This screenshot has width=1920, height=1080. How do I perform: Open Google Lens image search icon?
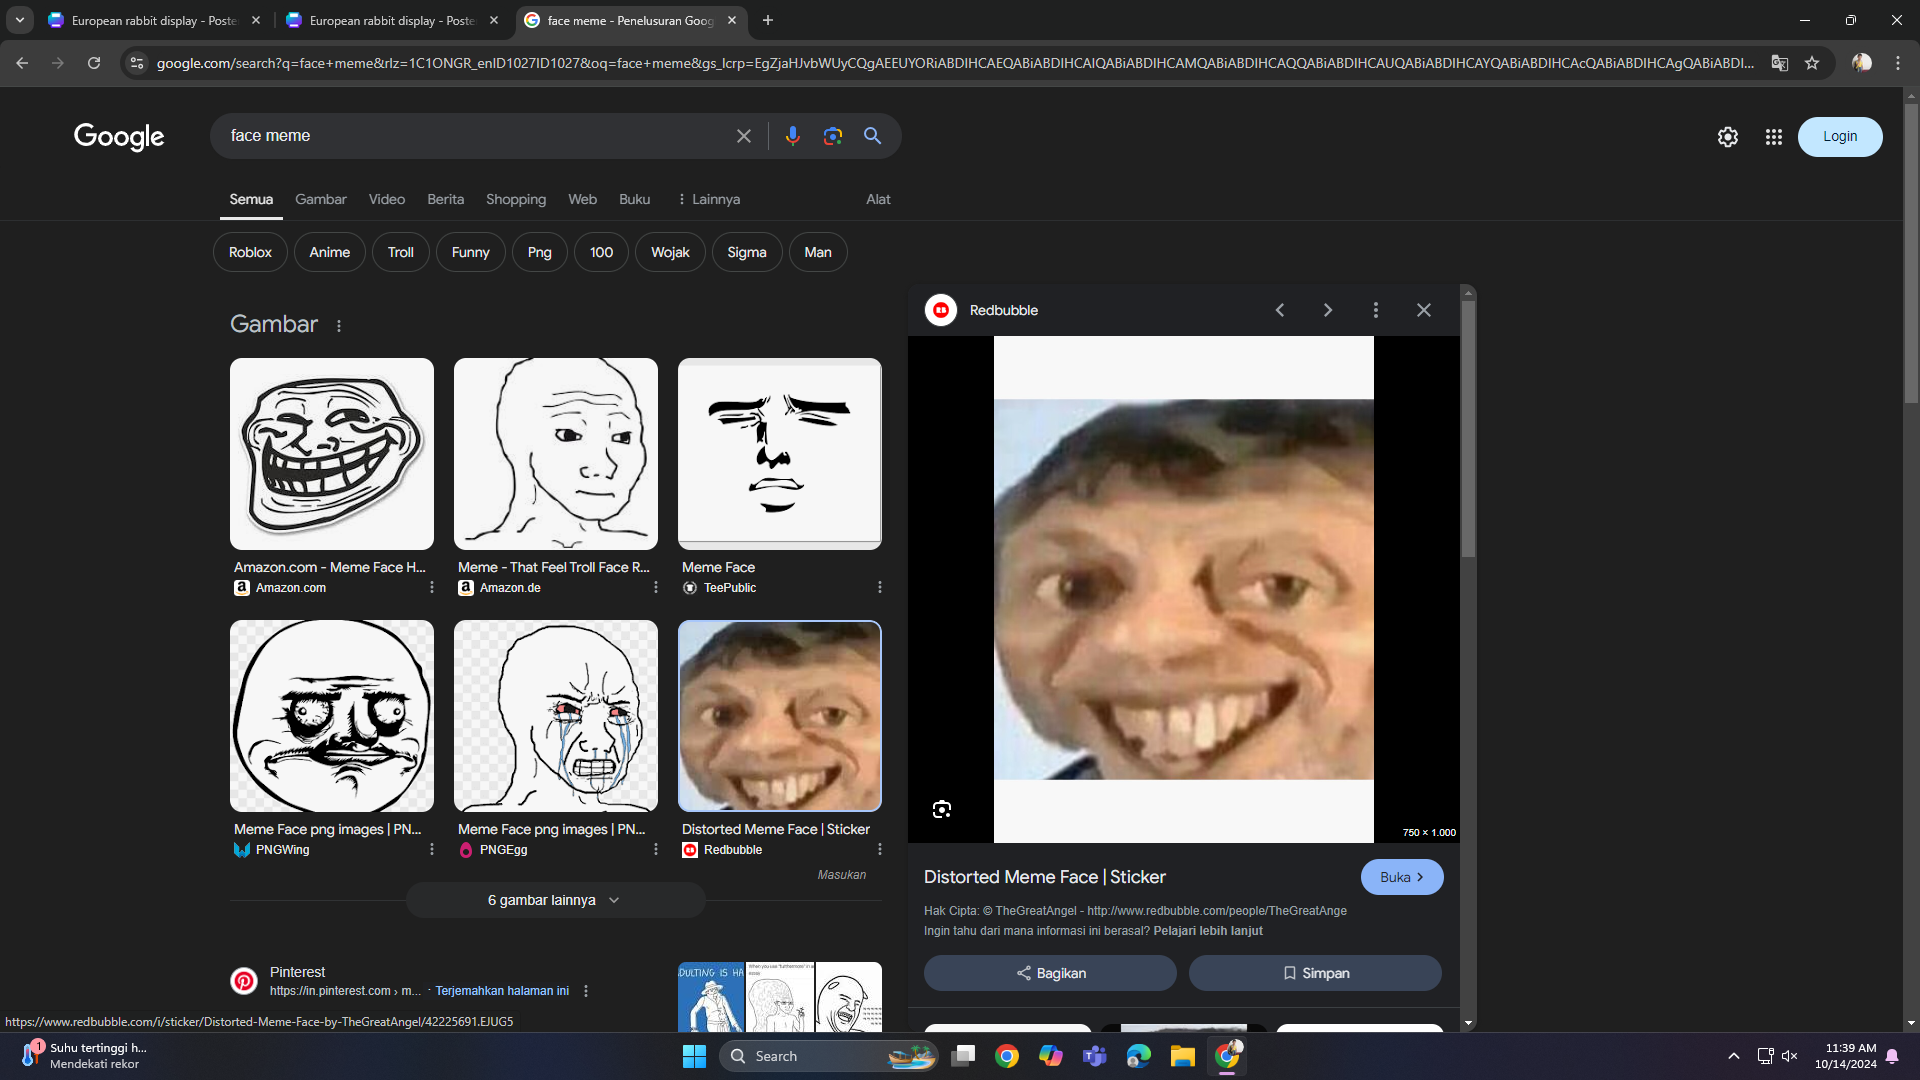click(x=832, y=136)
